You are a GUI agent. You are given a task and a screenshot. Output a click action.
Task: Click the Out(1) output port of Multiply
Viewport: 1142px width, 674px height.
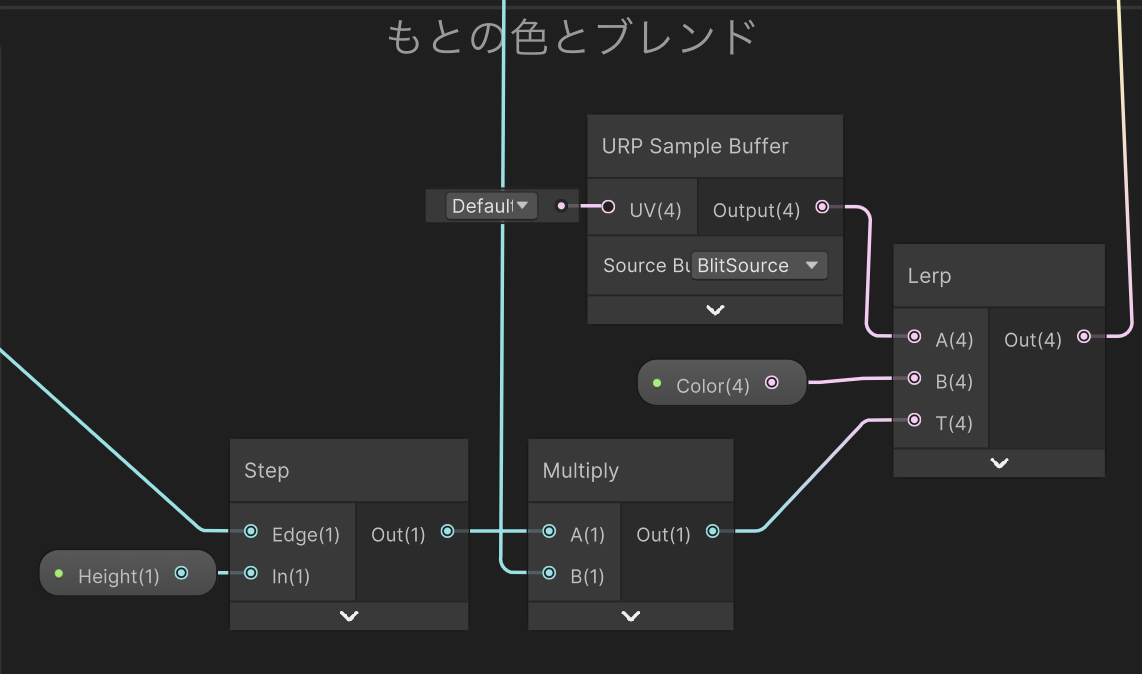712,531
